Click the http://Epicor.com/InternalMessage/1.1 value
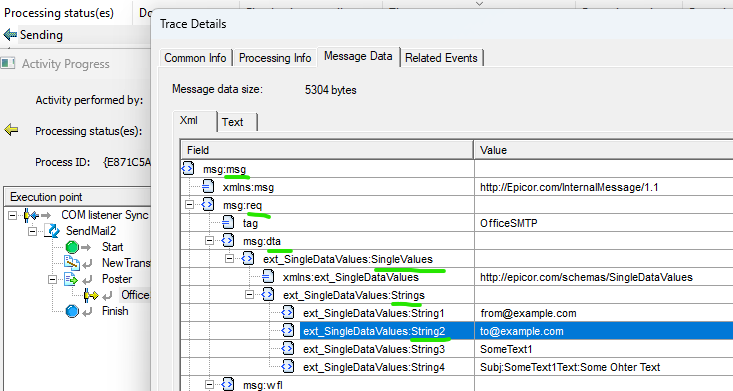This screenshot has height=391, width=733. pyautogui.click(x=569, y=187)
